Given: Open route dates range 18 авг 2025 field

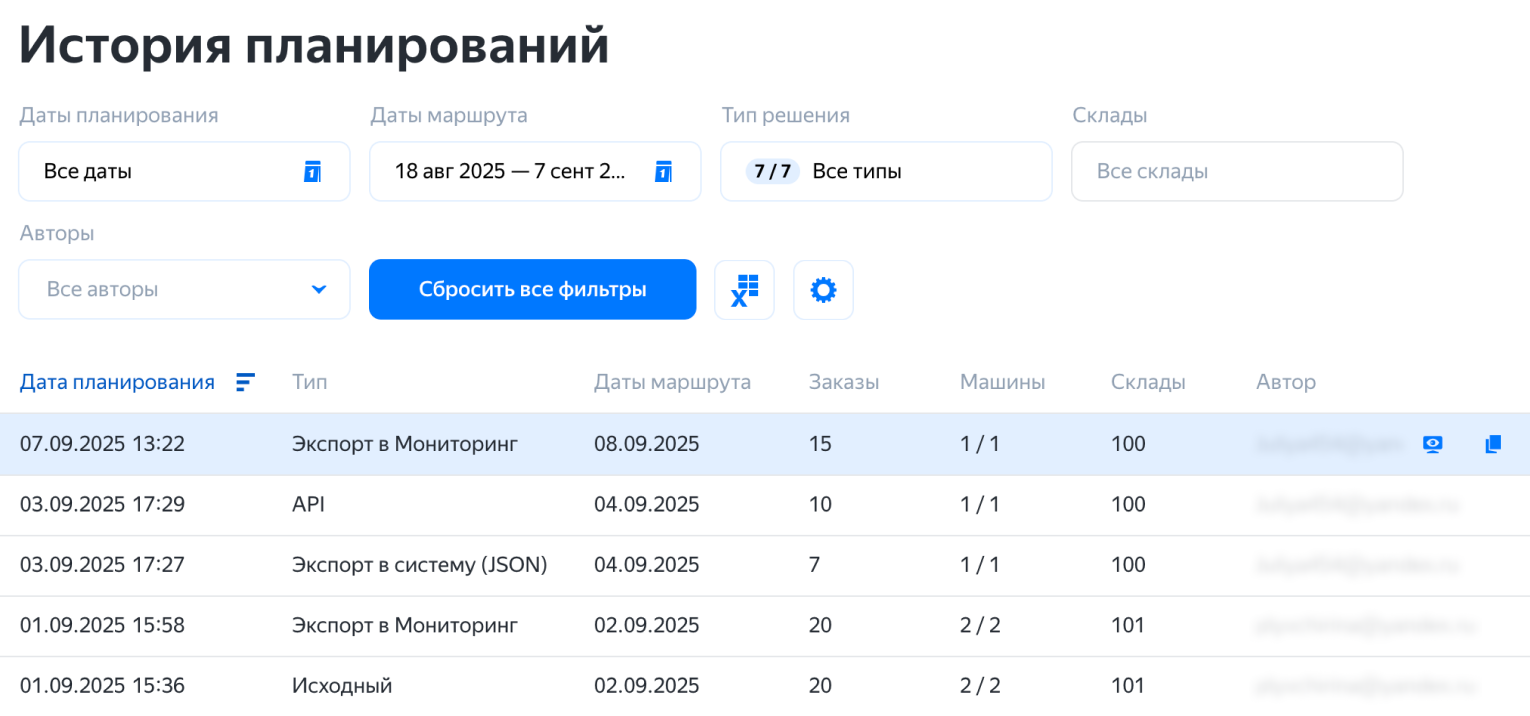Looking at the screenshot, I should (510, 171).
